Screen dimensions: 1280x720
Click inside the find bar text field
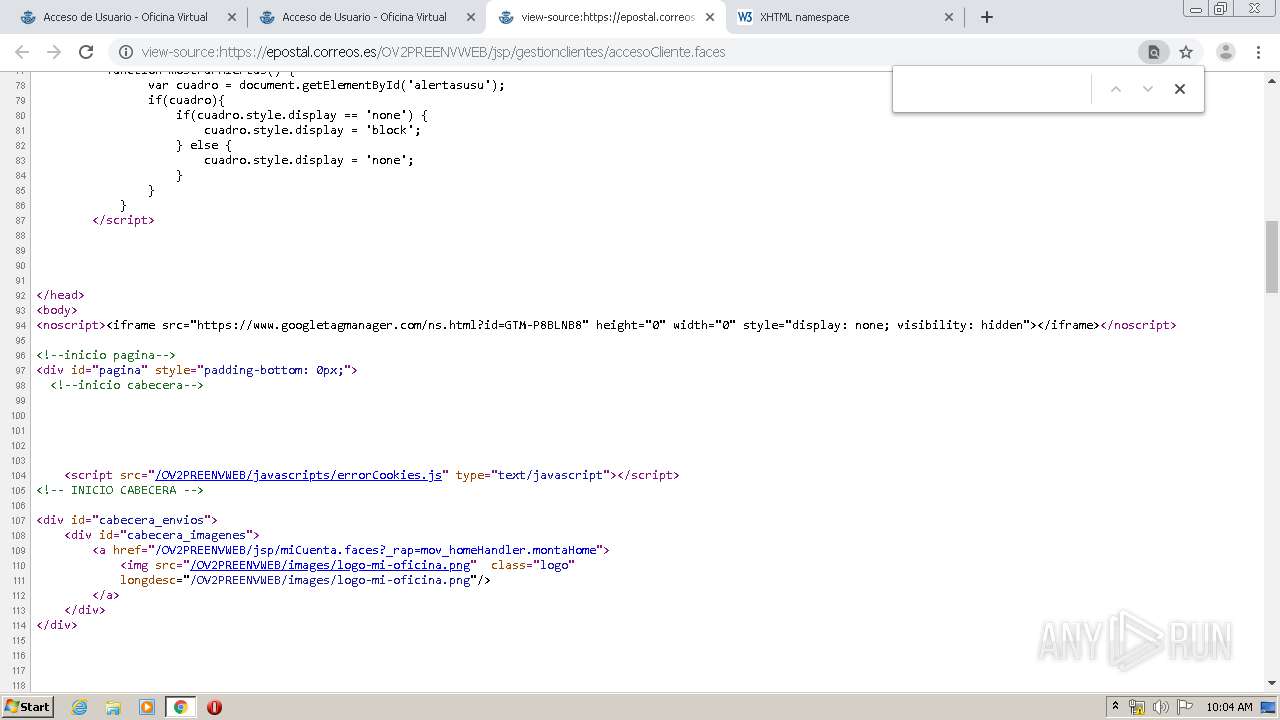click(992, 89)
